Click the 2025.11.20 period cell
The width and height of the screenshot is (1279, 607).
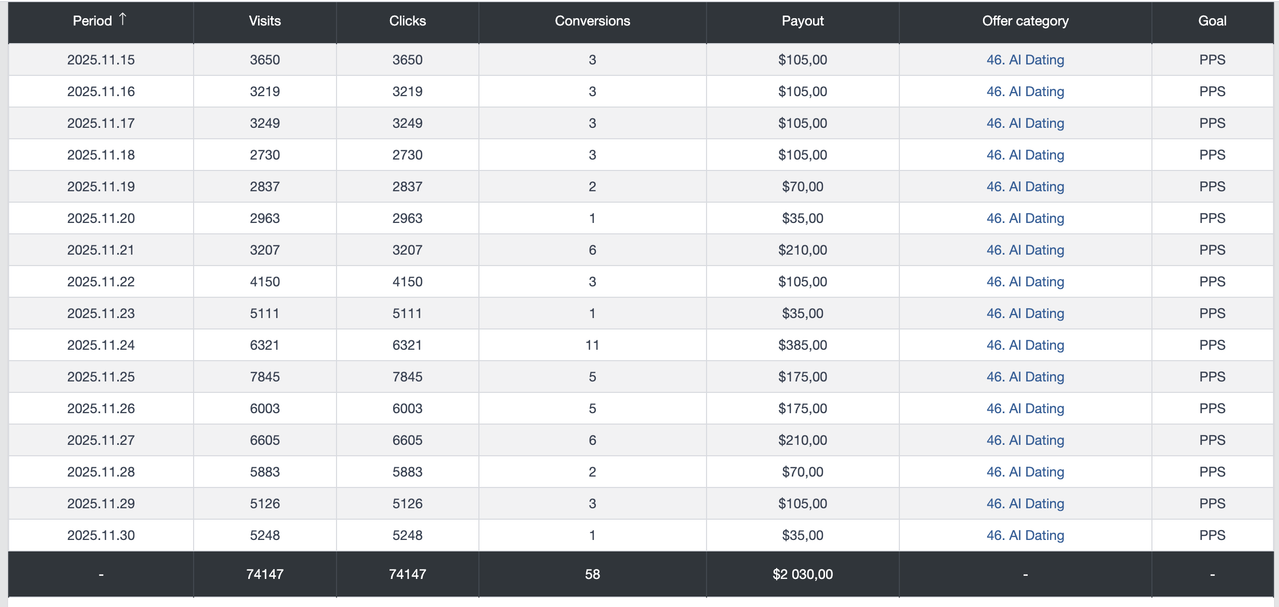(101, 218)
